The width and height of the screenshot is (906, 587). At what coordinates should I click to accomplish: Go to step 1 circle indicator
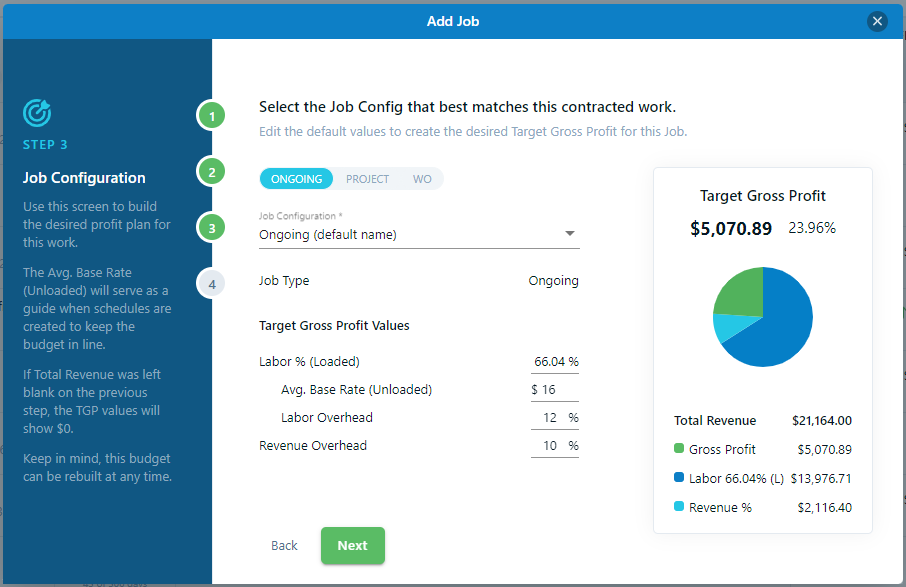211,116
